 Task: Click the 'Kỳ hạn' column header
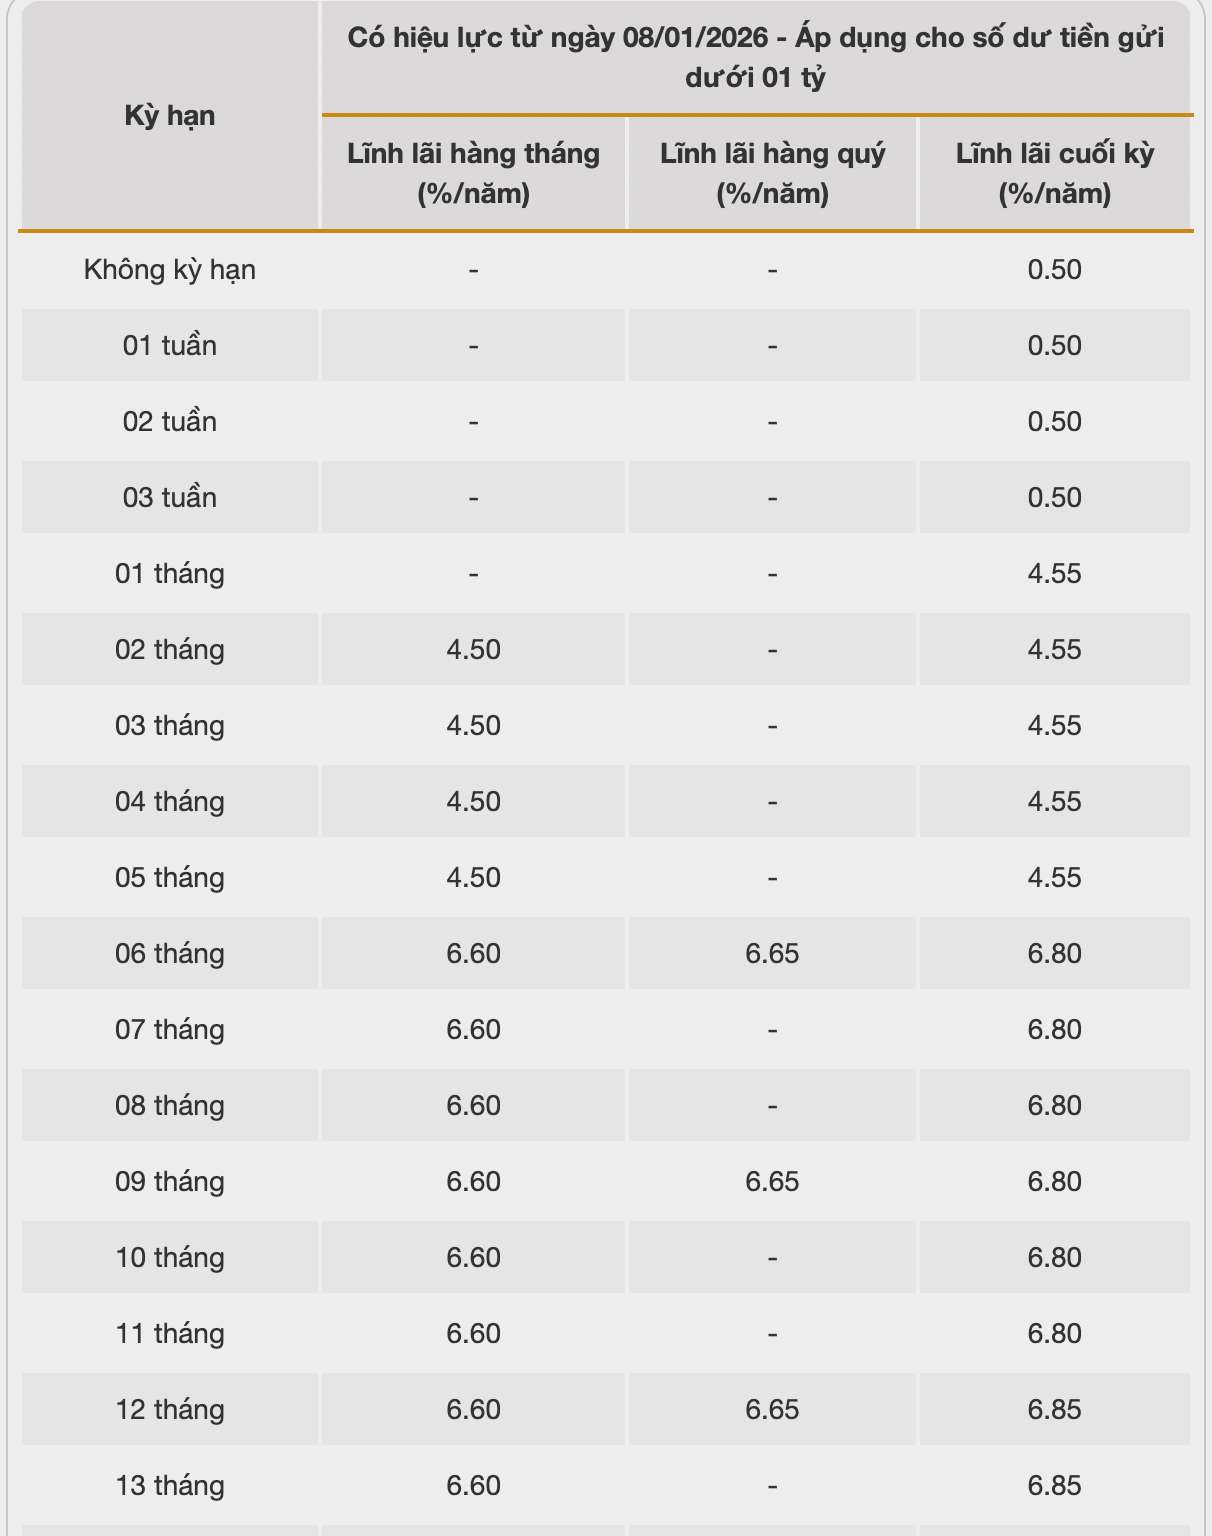click(x=170, y=116)
